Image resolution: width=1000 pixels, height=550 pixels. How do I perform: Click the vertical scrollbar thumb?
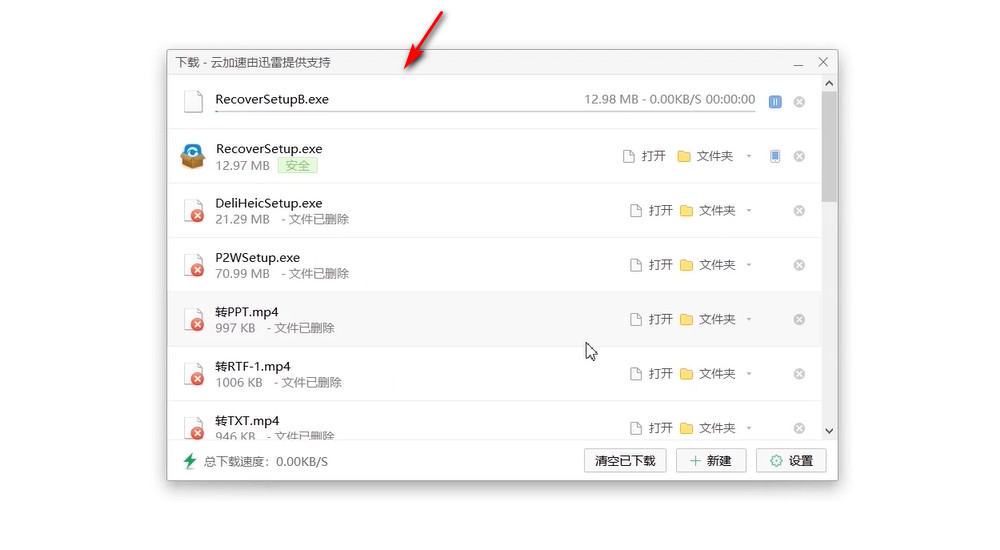[x=829, y=147]
